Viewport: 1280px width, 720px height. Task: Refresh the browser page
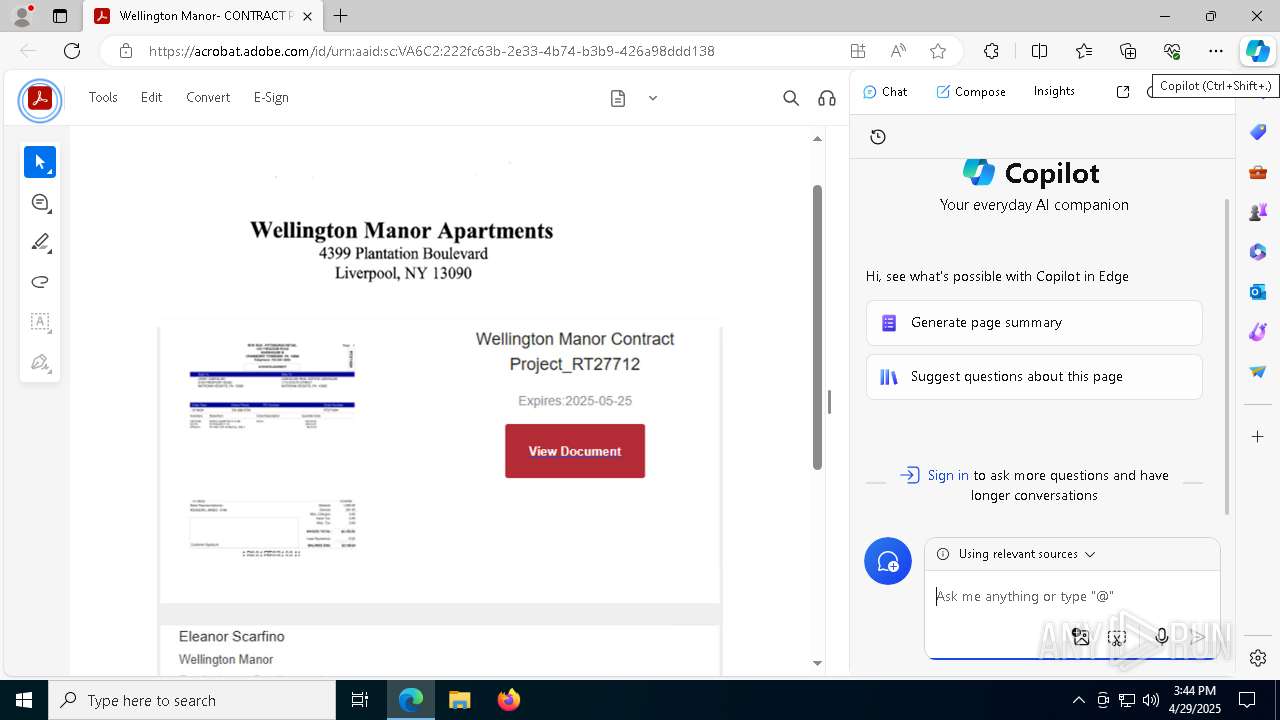coord(72,51)
